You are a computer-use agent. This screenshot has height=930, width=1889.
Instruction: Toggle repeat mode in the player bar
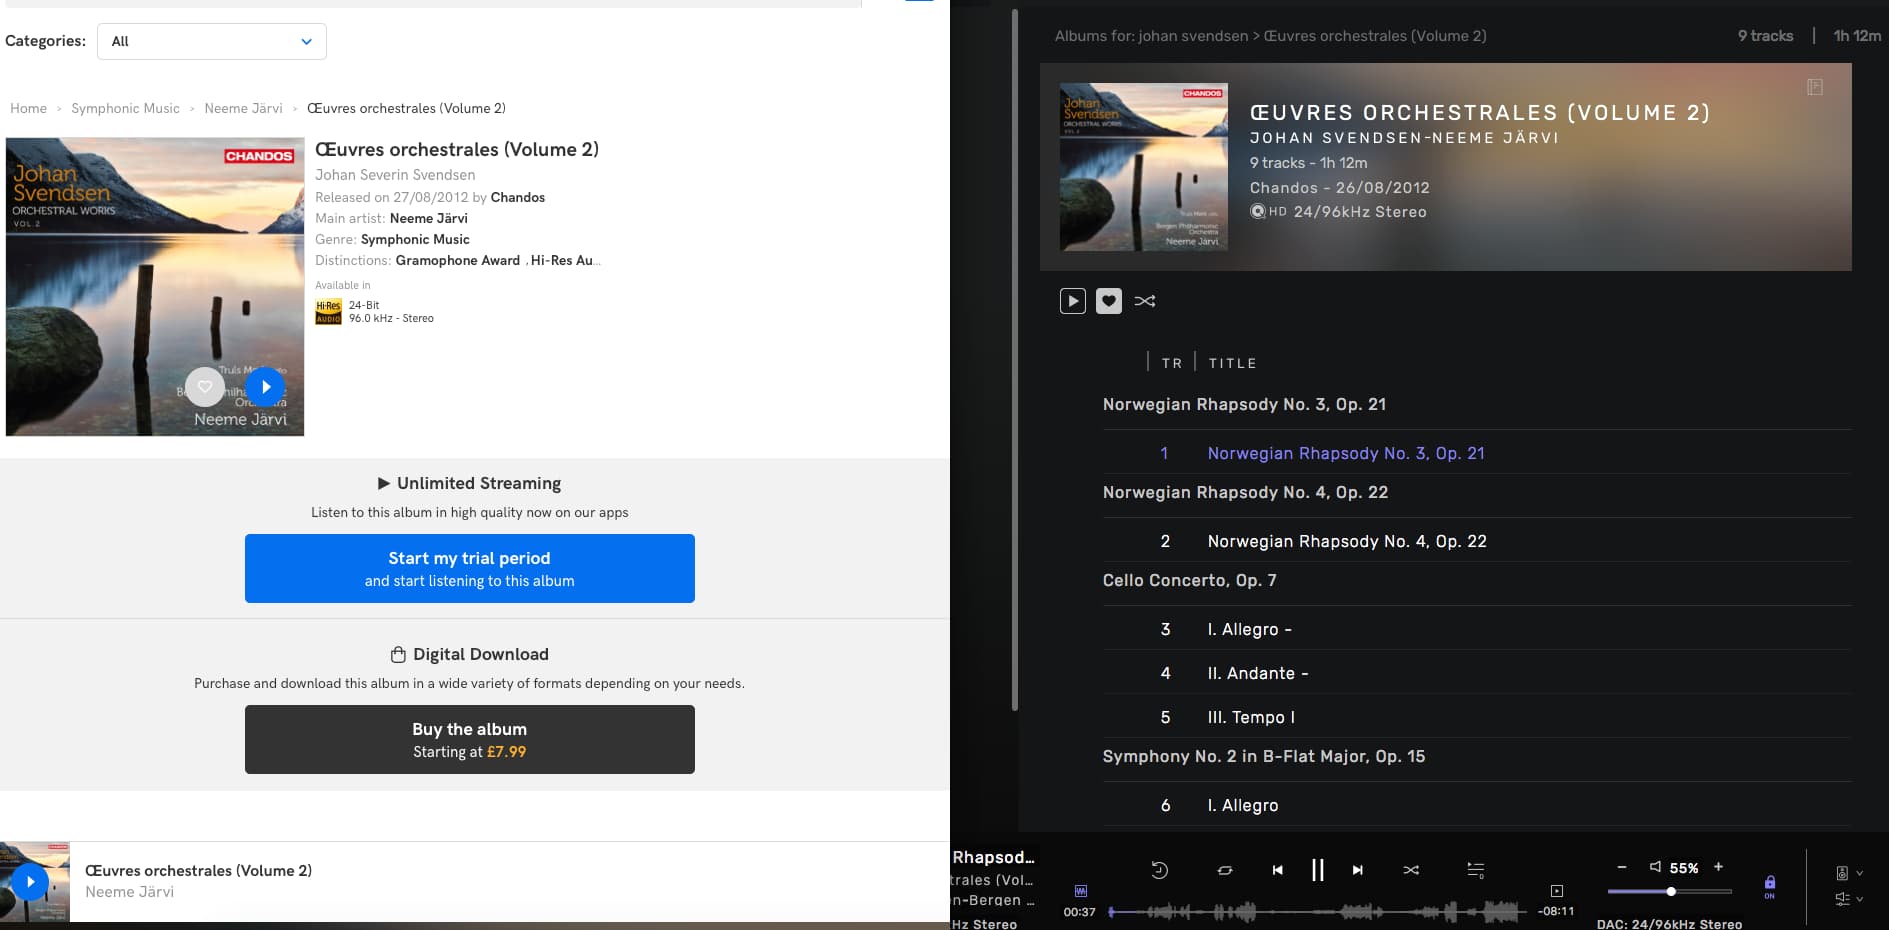1224,870
